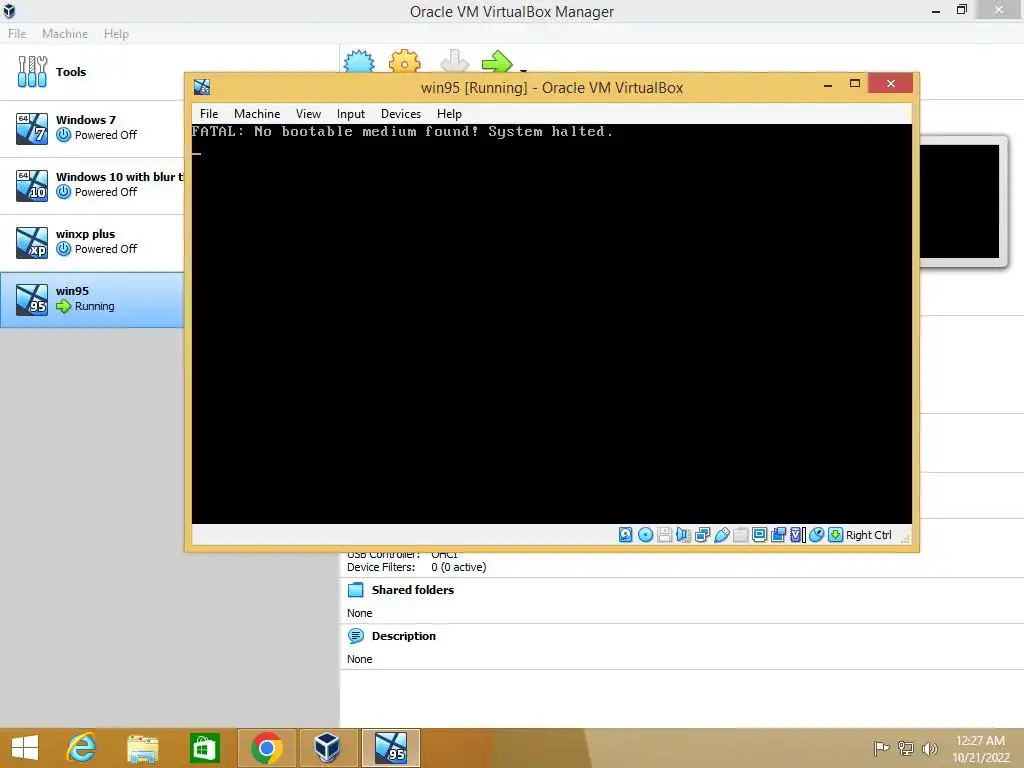
Task: Click the Settings orange gear toolbar icon
Action: [x=404, y=61]
